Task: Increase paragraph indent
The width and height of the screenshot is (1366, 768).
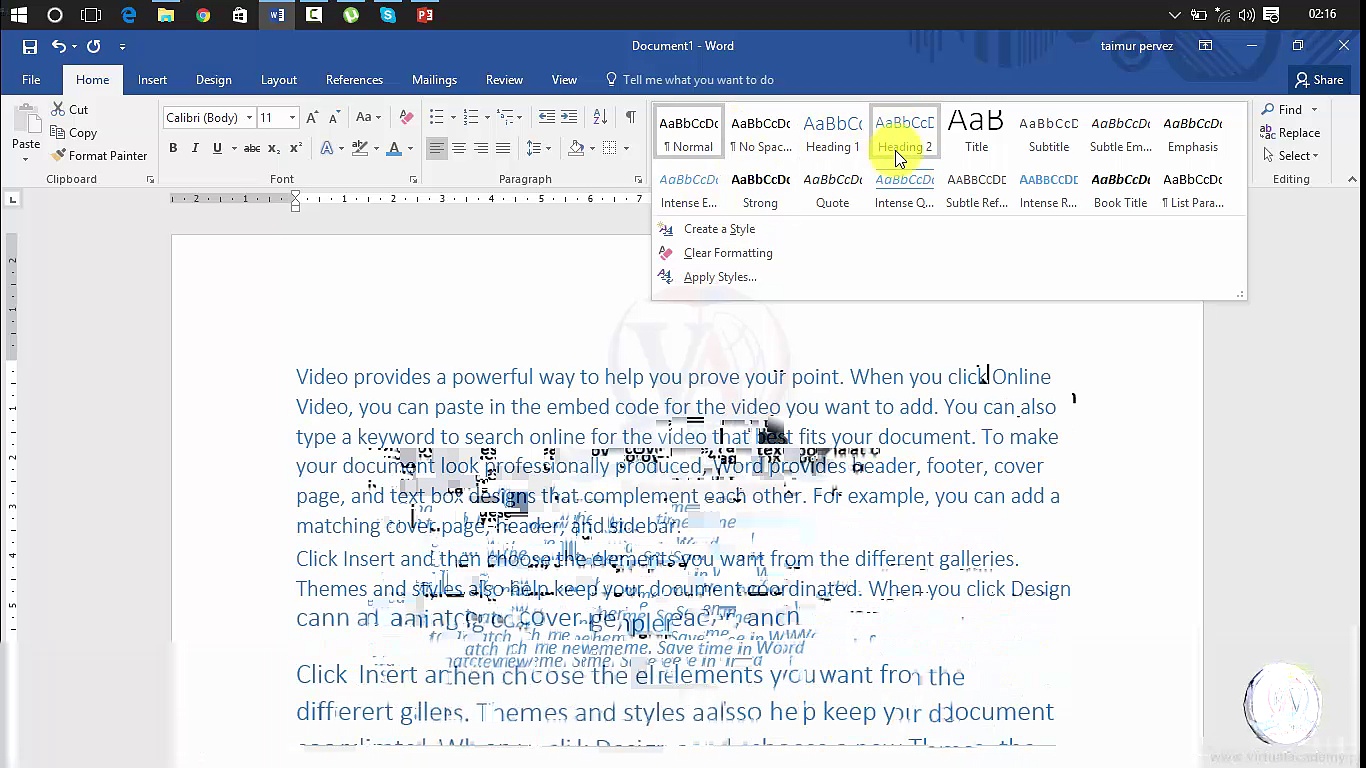Action: [x=569, y=118]
